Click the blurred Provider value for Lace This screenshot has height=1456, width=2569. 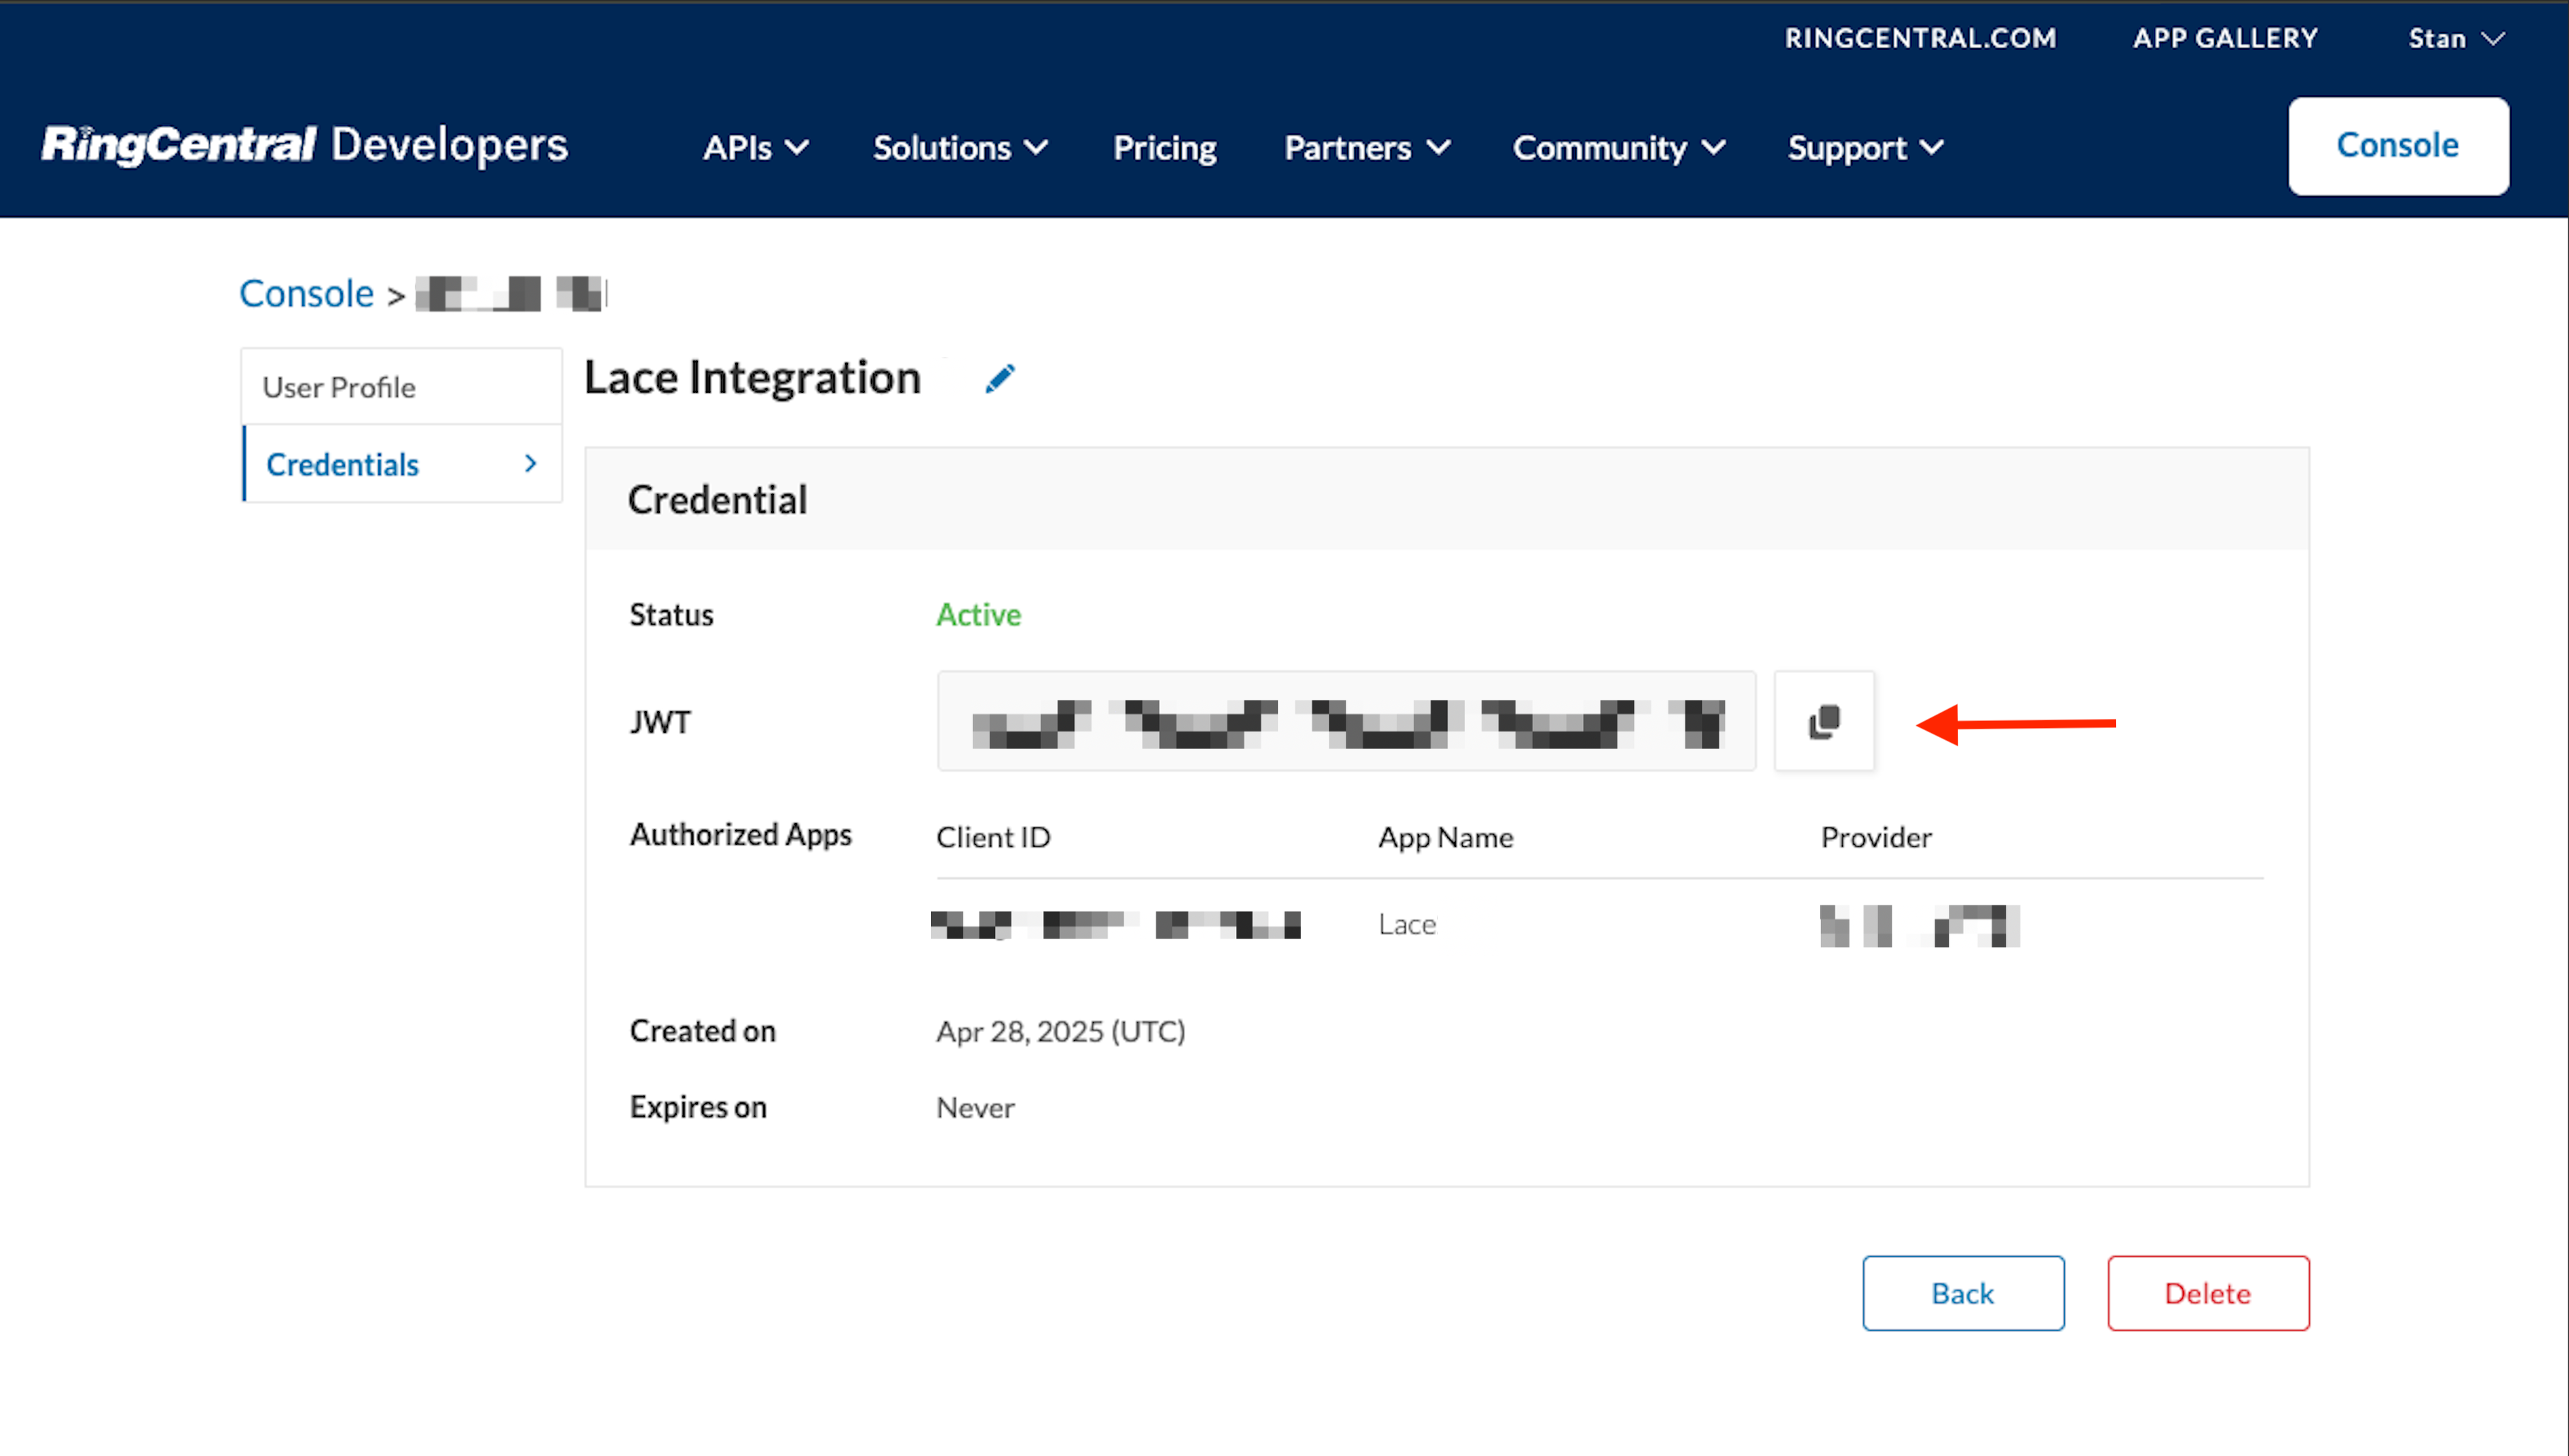(x=1919, y=925)
